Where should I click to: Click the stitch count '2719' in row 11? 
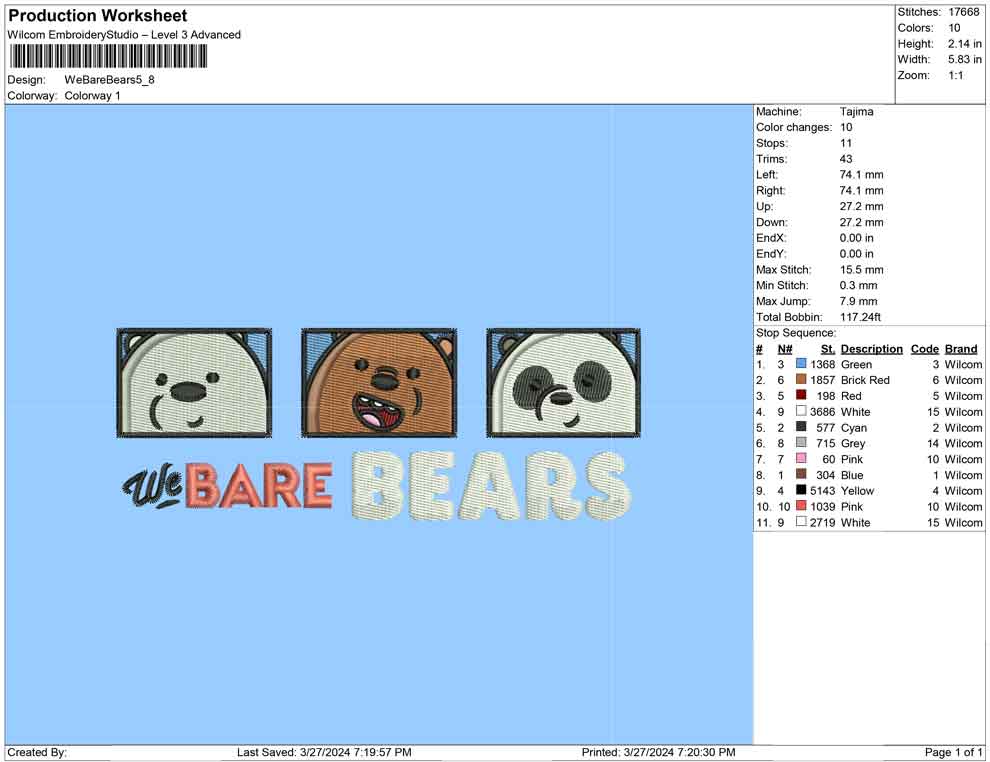pos(823,522)
